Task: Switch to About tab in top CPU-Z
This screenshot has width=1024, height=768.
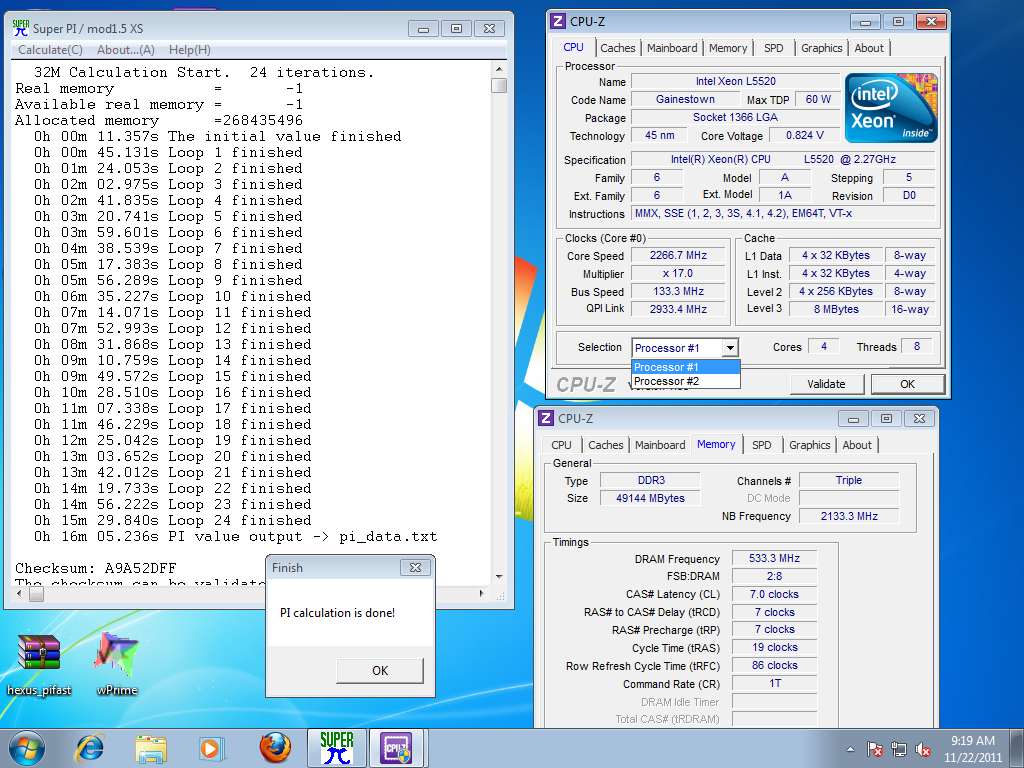Action: click(x=869, y=48)
